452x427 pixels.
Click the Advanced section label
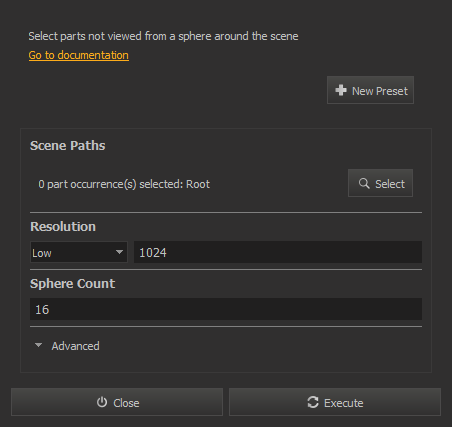tap(75, 346)
